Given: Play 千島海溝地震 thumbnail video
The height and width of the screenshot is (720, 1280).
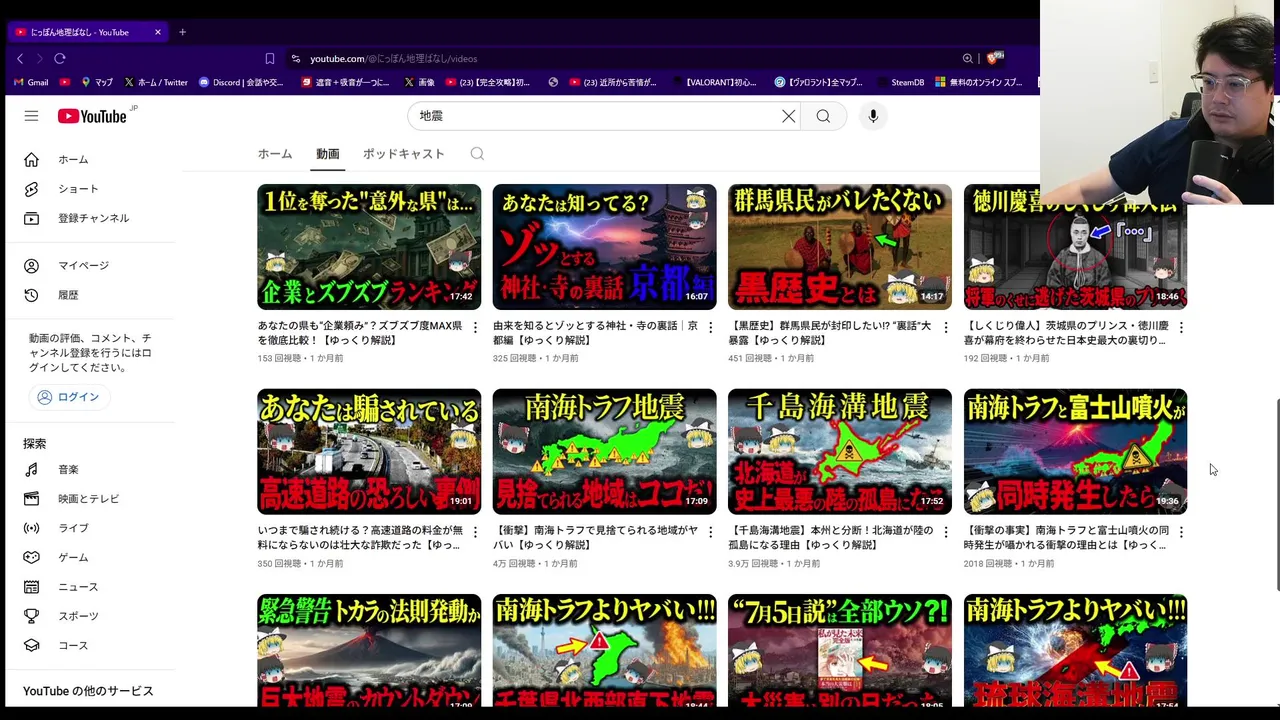Looking at the screenshot, I should (x=840, y=452).
